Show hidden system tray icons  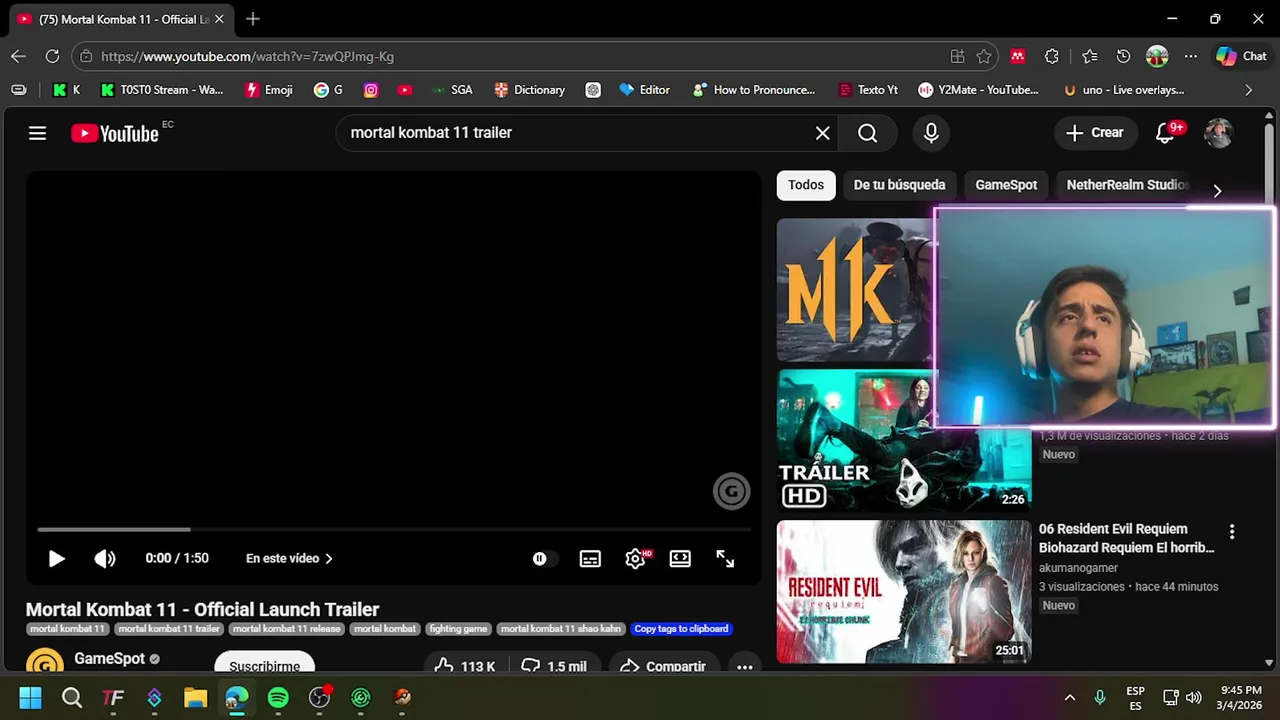tap(1070, 697)
